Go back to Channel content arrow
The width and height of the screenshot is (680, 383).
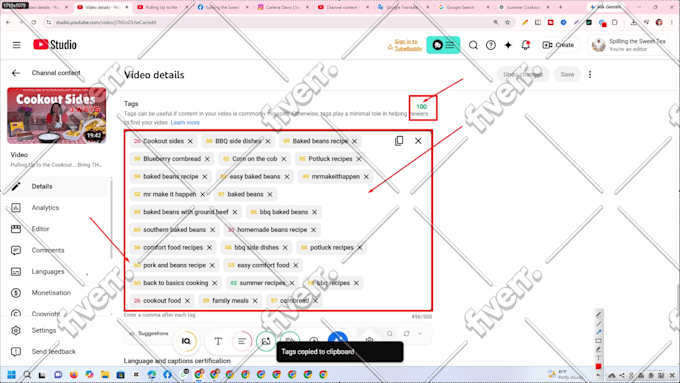16,73
